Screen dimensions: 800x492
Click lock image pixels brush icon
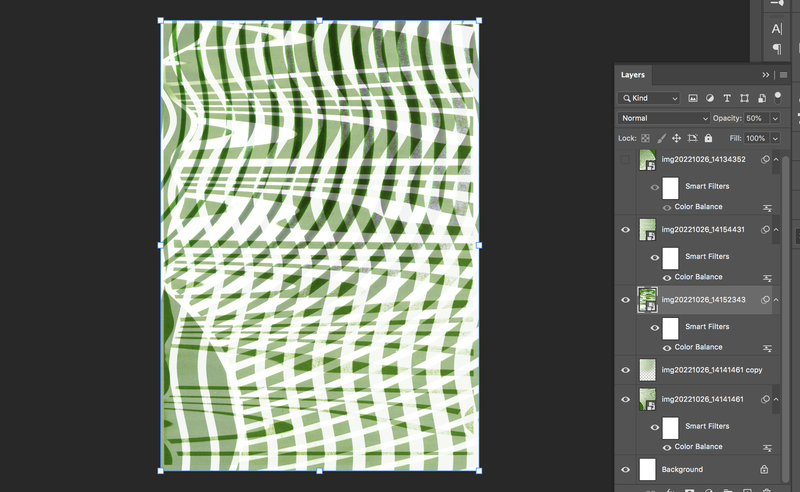(x=661, y=138)
